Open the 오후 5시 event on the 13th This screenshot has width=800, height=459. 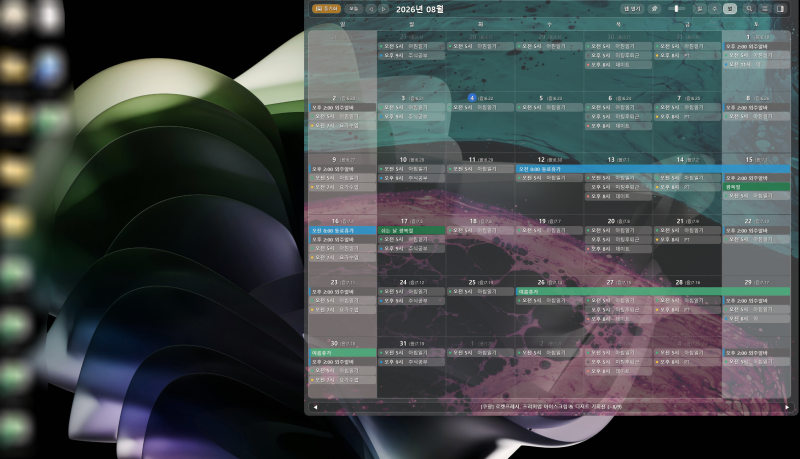[618, 187]
